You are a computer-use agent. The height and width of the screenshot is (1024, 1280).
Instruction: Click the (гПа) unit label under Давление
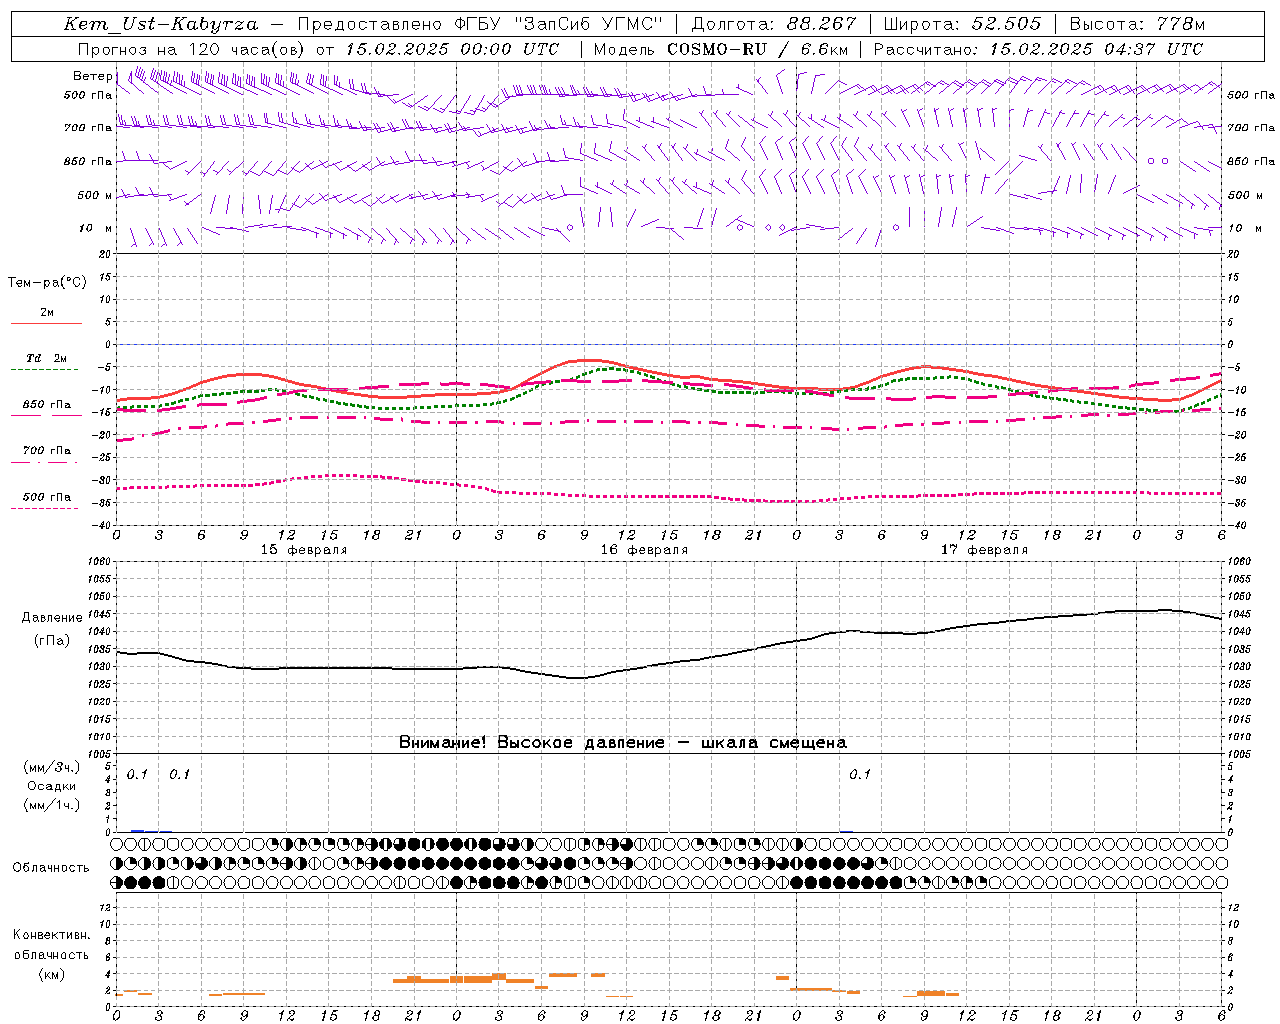[52, 641]
